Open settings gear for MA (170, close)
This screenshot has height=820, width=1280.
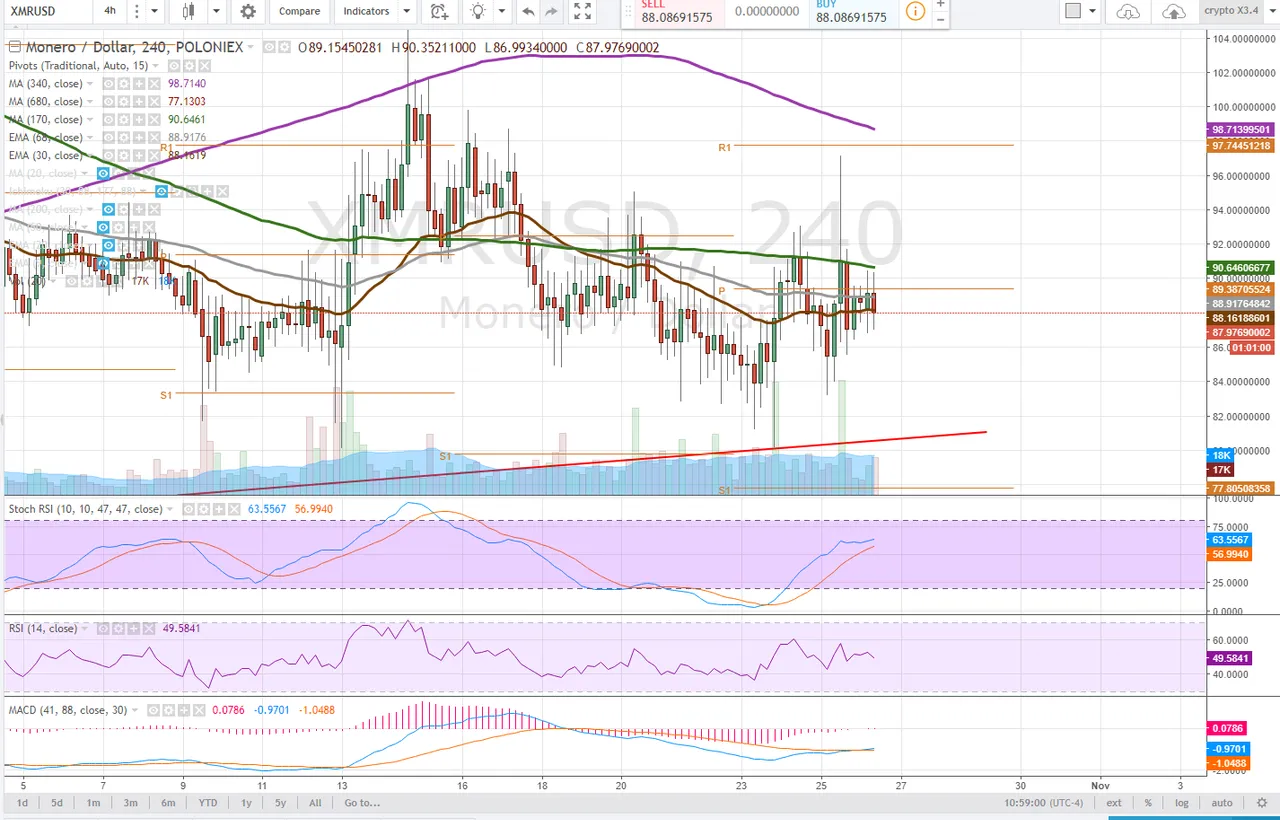pos(123,120)
